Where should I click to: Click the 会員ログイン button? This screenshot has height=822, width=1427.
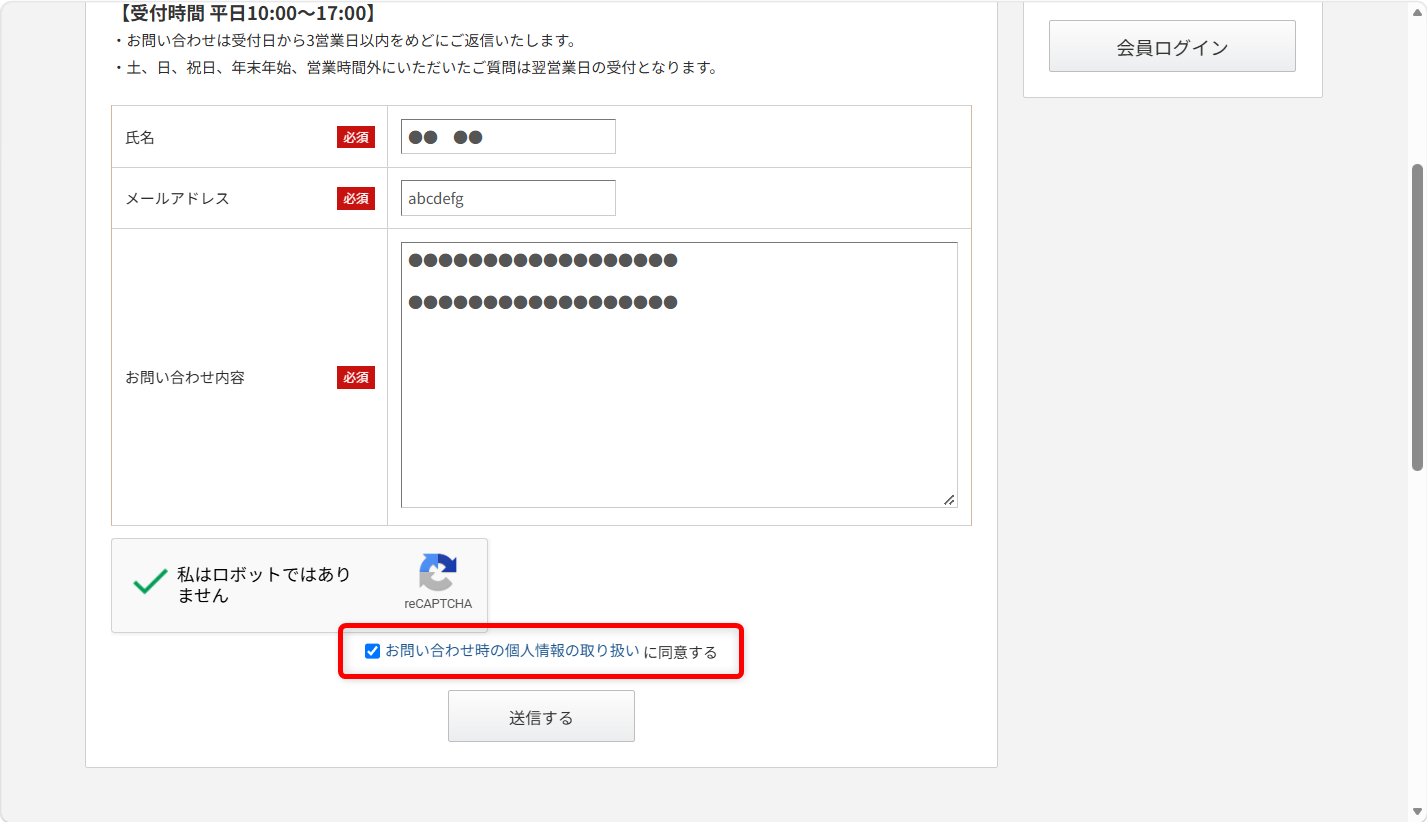point(1172,47)
